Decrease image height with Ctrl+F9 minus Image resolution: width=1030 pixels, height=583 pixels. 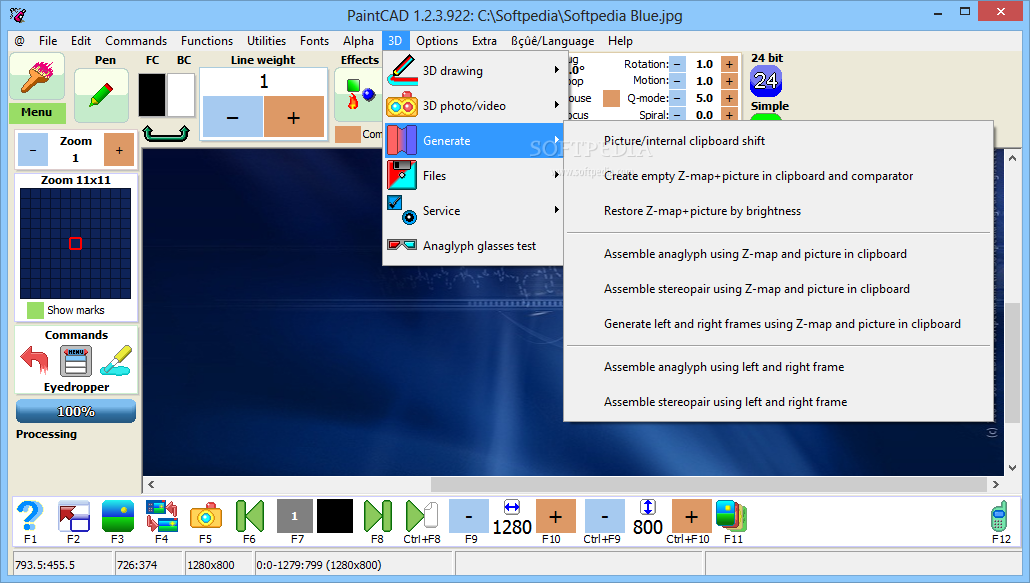(x=604, y=516)
